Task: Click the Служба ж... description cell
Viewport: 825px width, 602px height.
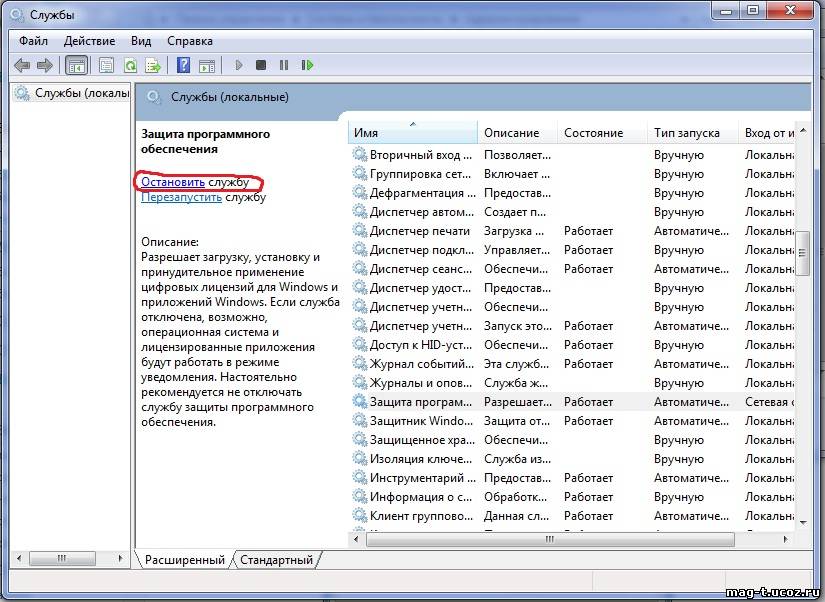Action: [516, 383]
